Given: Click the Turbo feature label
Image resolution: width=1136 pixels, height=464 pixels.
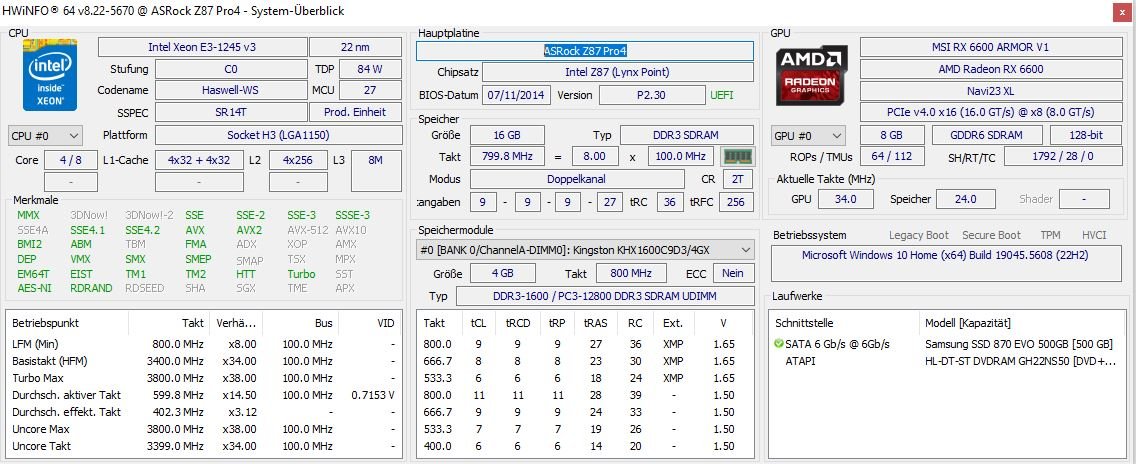Looking at the screenshot, I should (x=301, y=274).
